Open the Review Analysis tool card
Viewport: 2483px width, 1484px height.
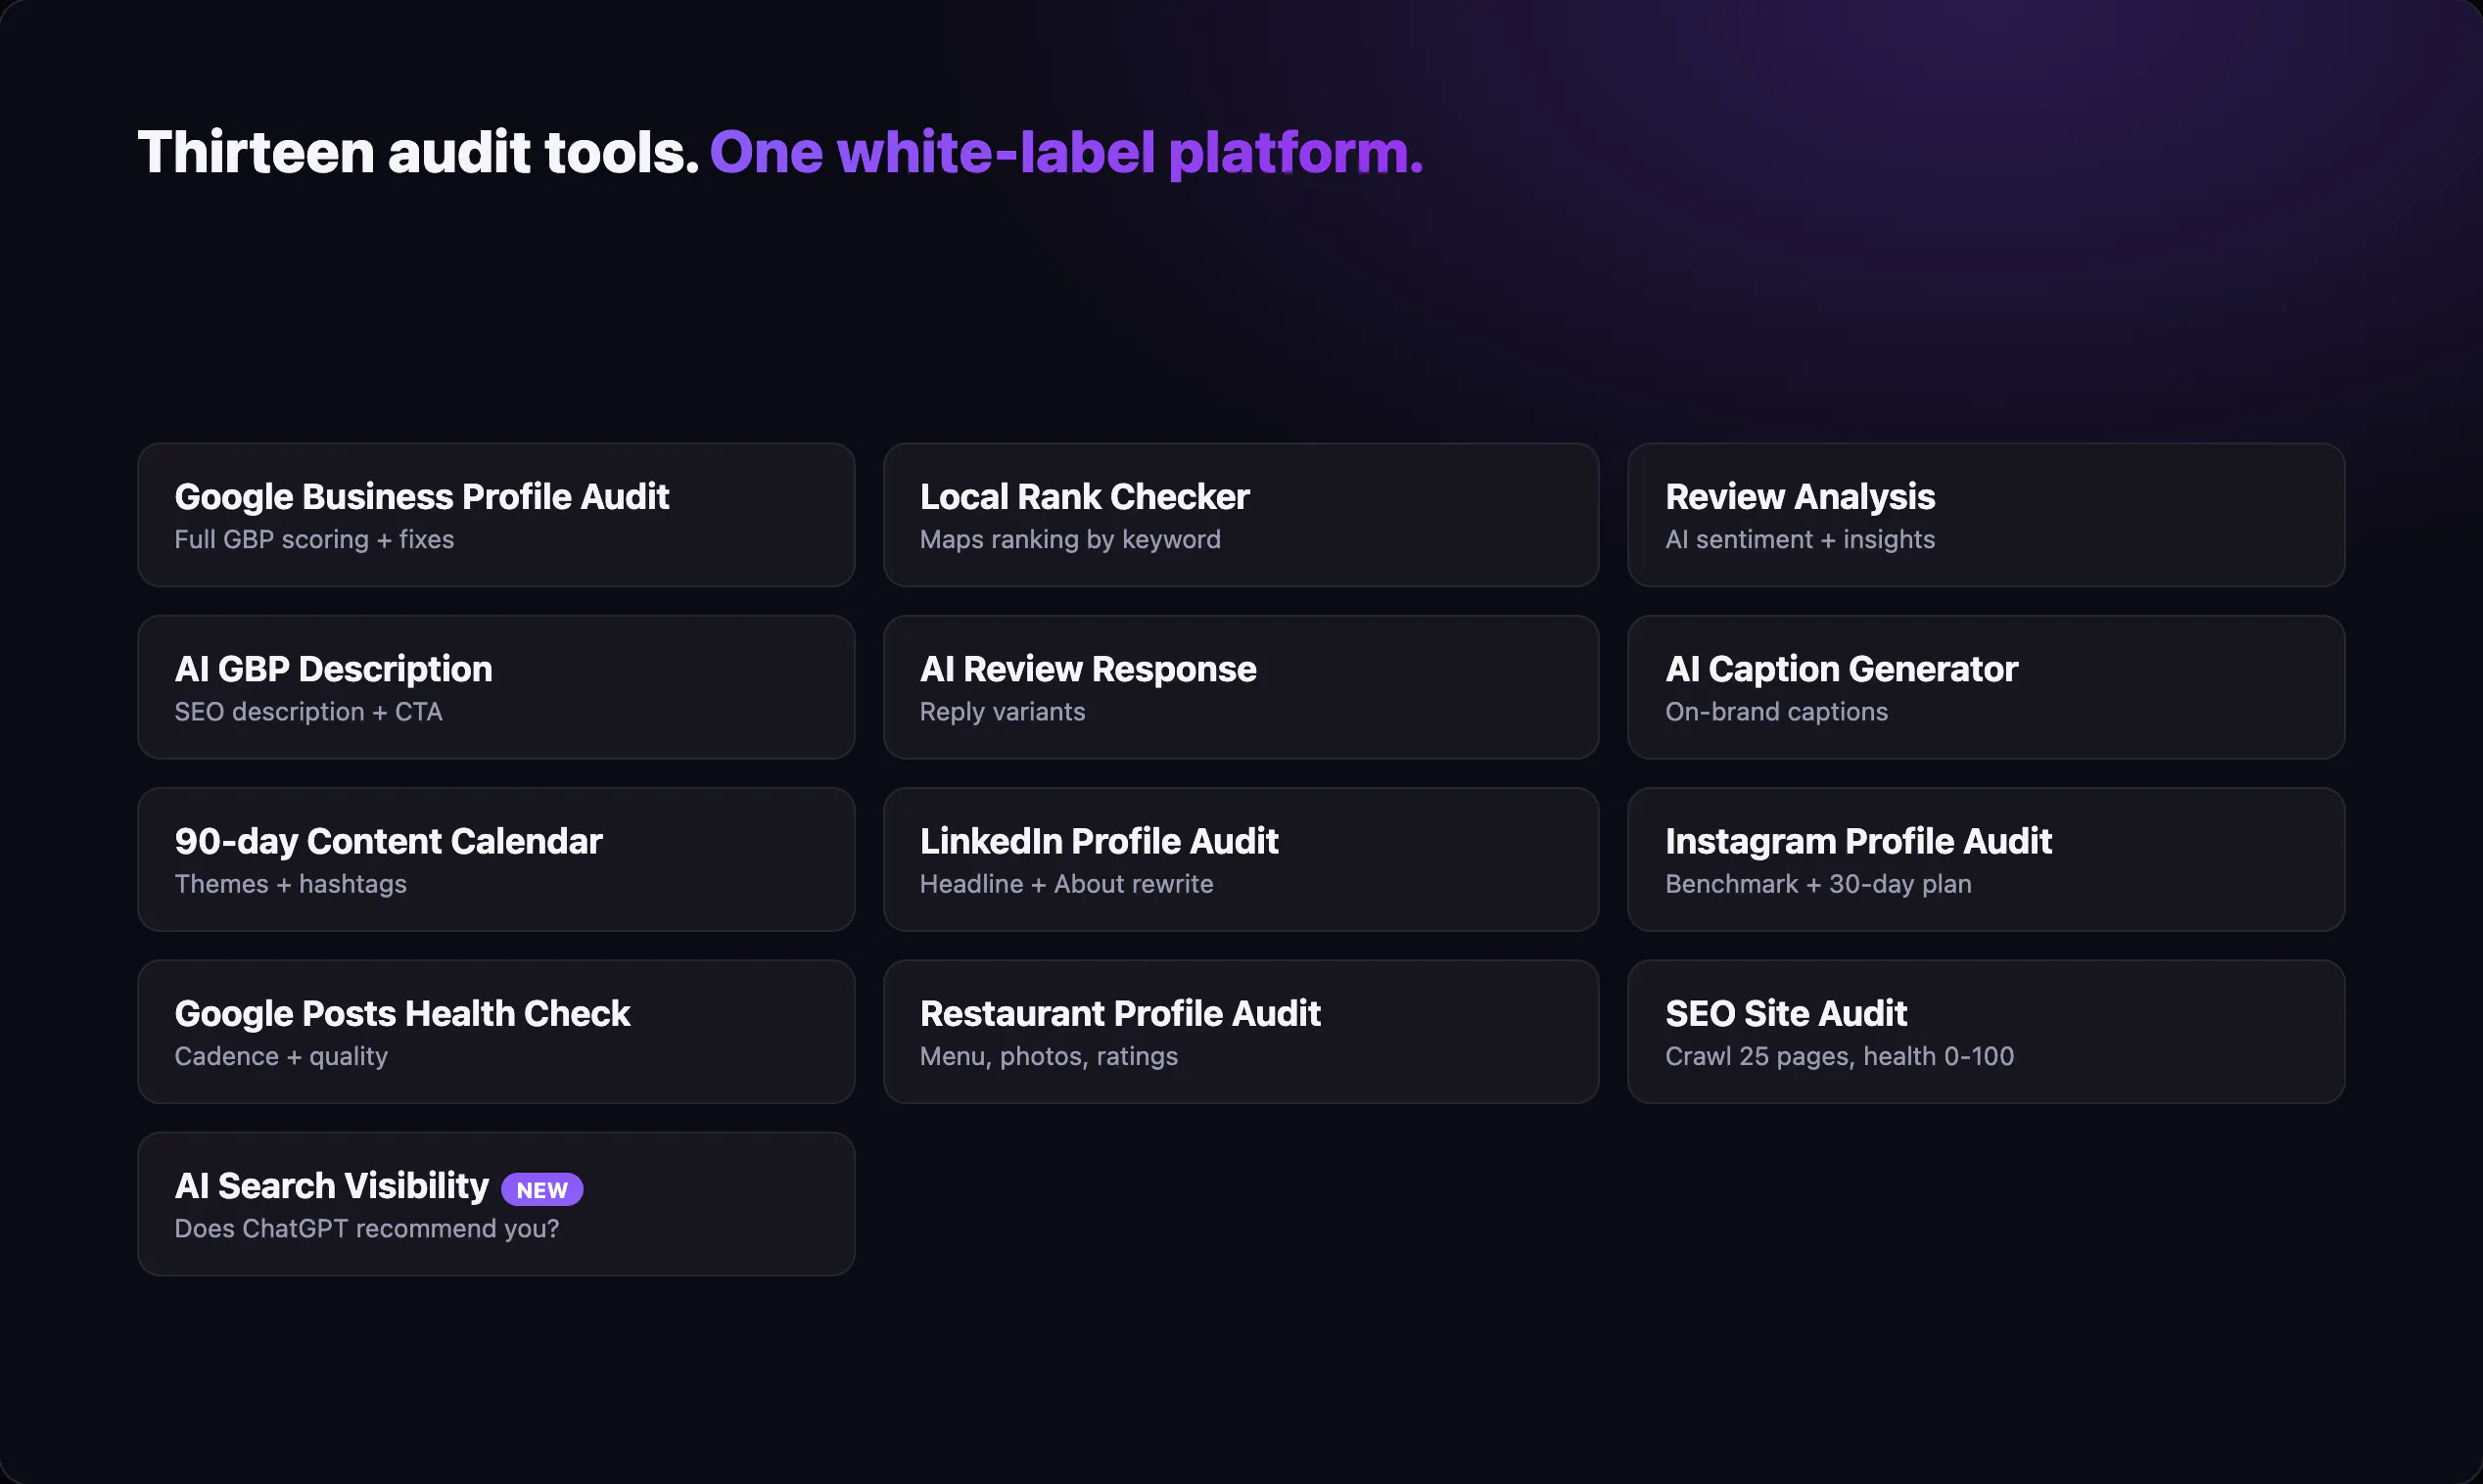(1986, 515)
